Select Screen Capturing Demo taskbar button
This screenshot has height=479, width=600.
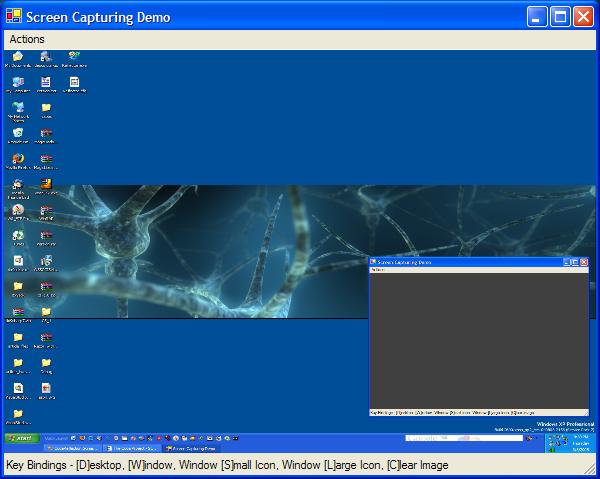(191, 448)
